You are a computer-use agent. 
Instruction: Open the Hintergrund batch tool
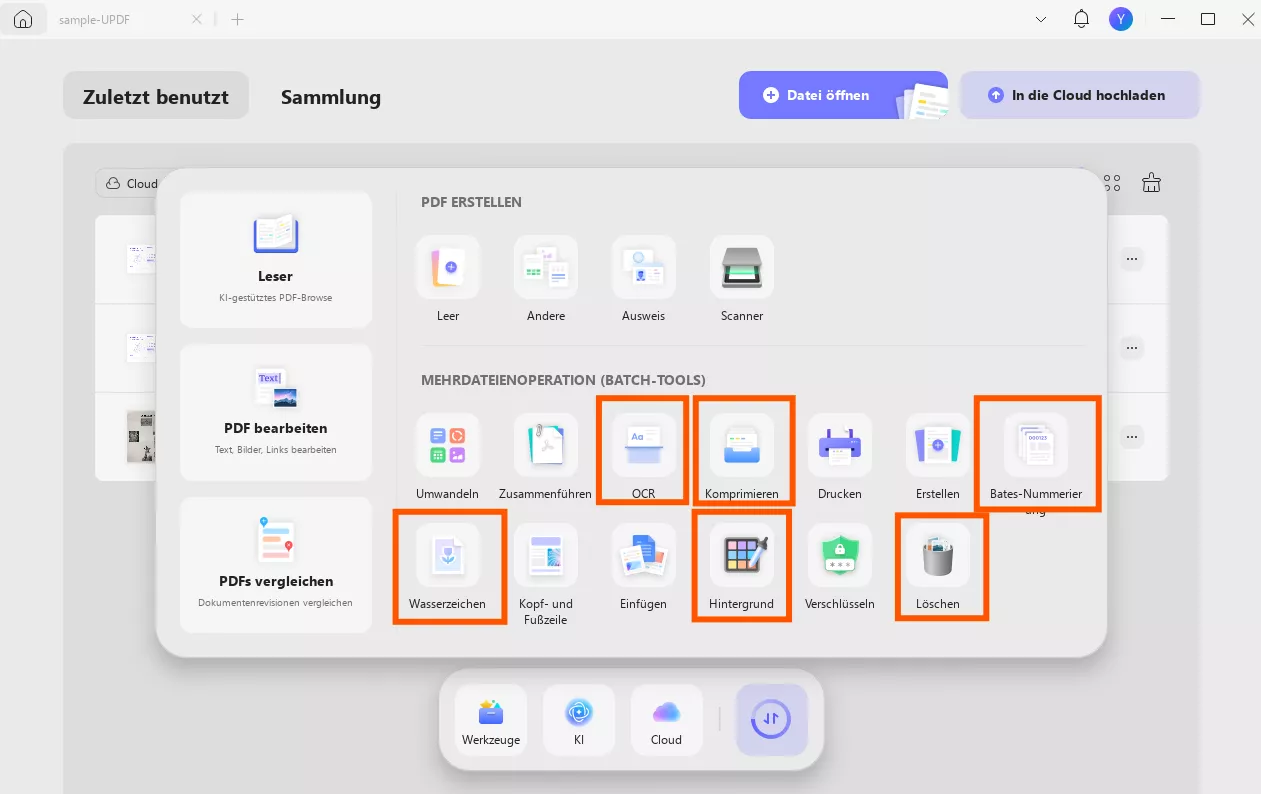point(742,555)
